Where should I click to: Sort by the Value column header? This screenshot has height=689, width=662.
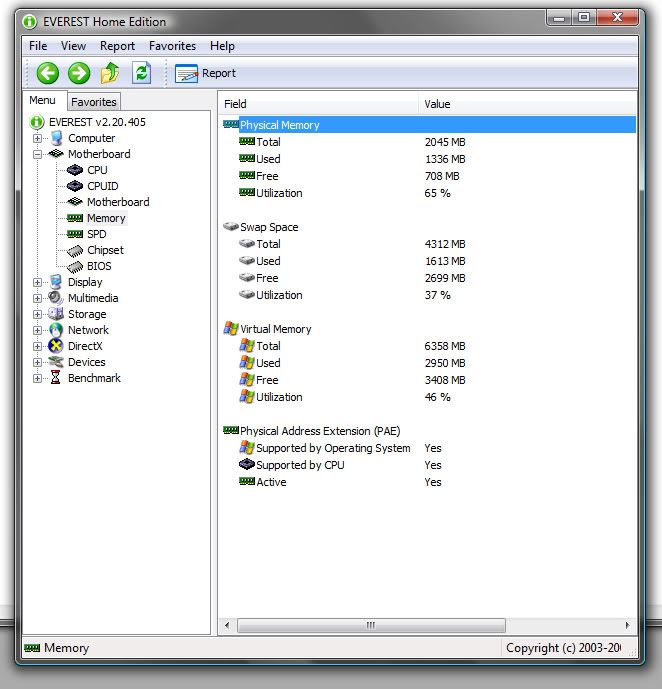pos(527,104)
